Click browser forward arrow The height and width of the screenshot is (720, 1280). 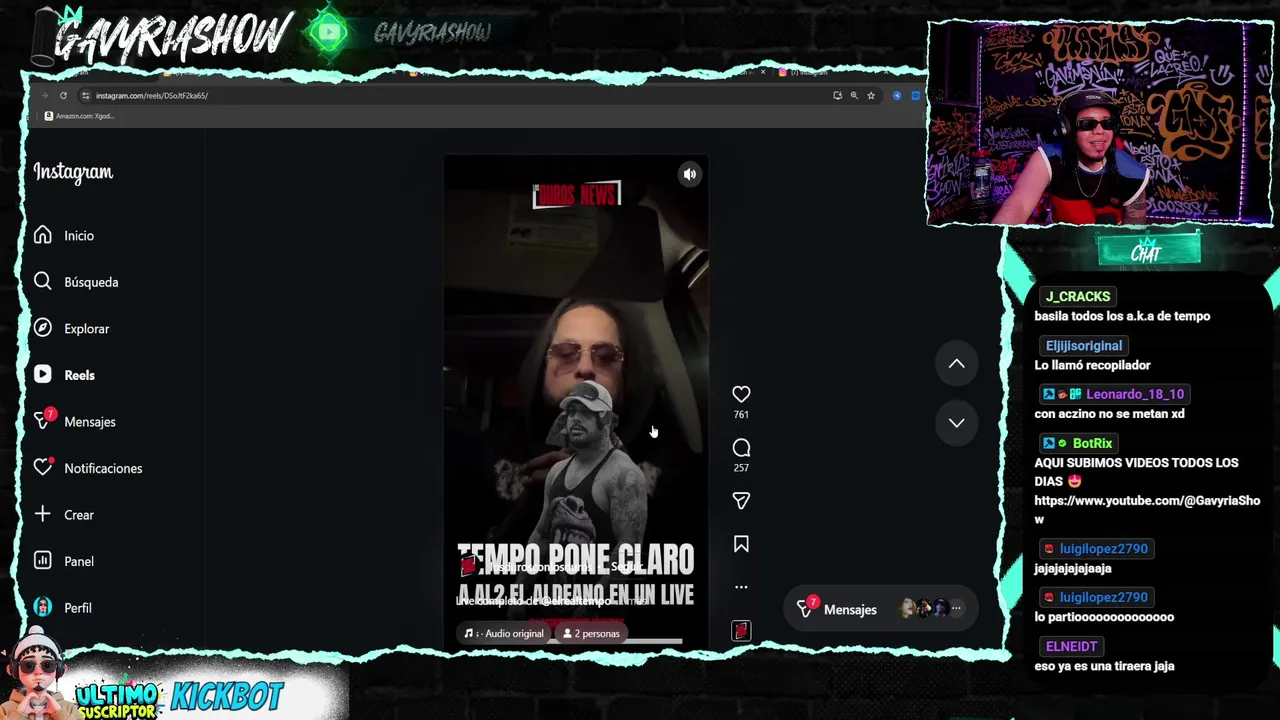[44, 96]
